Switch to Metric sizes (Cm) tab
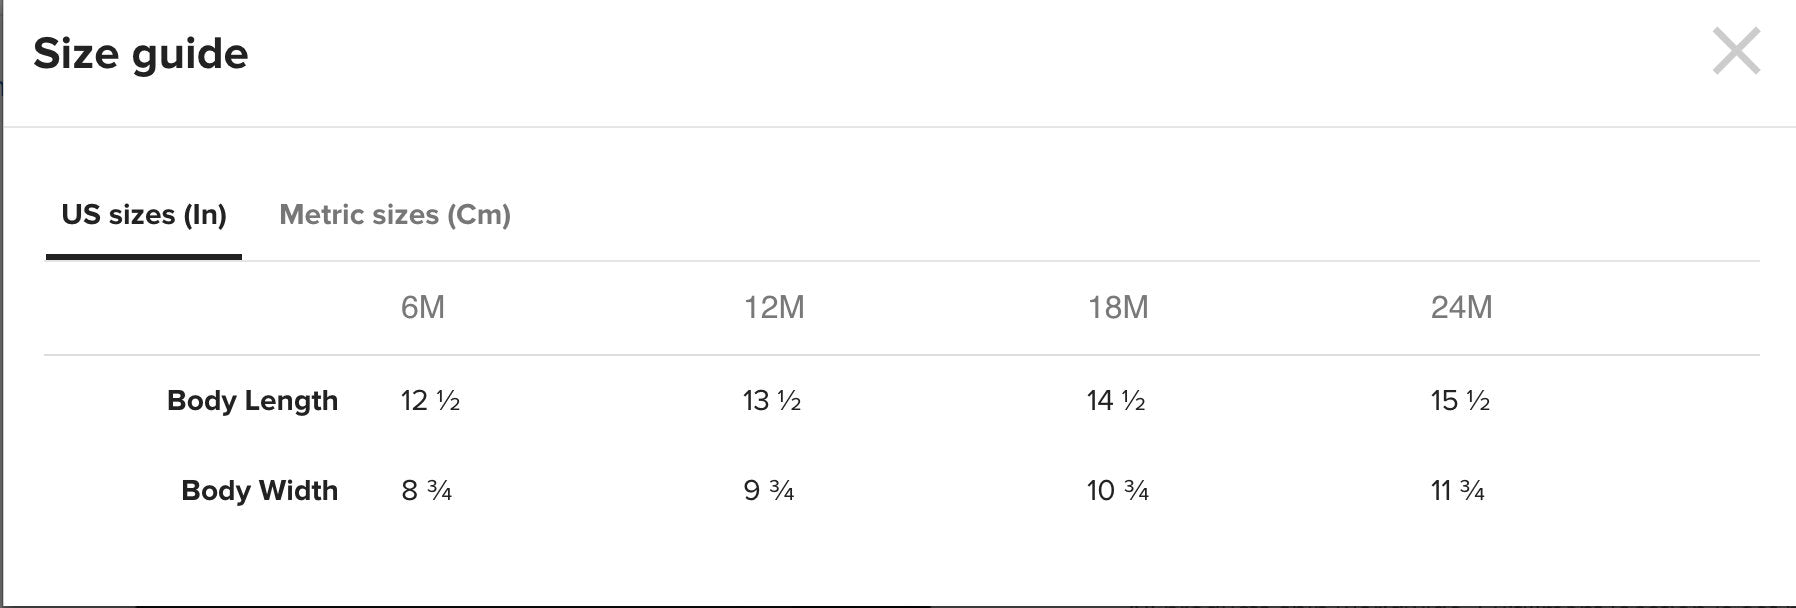The height and width of the screenshot is (608, 1796). [x=395, y=214]
